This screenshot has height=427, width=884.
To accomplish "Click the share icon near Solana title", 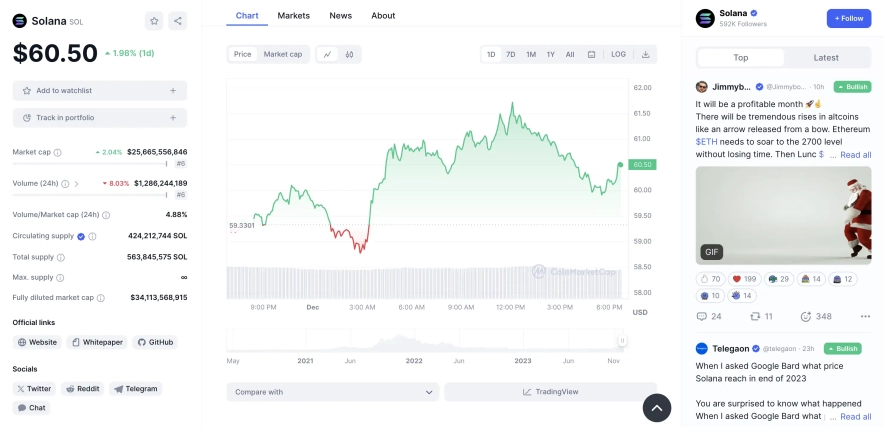I will [x=177, y=20].
